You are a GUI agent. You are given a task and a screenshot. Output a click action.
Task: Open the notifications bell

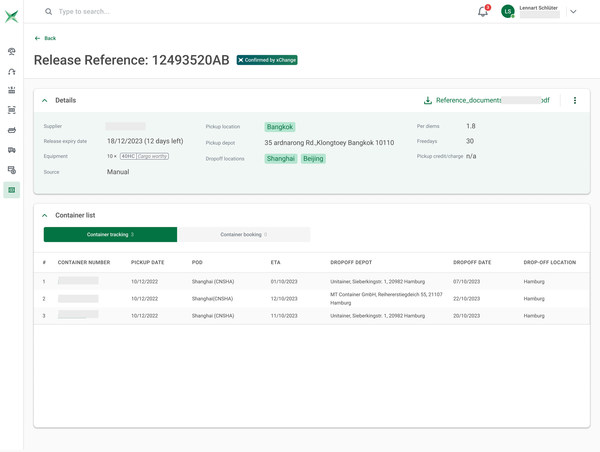click(483, 12)
